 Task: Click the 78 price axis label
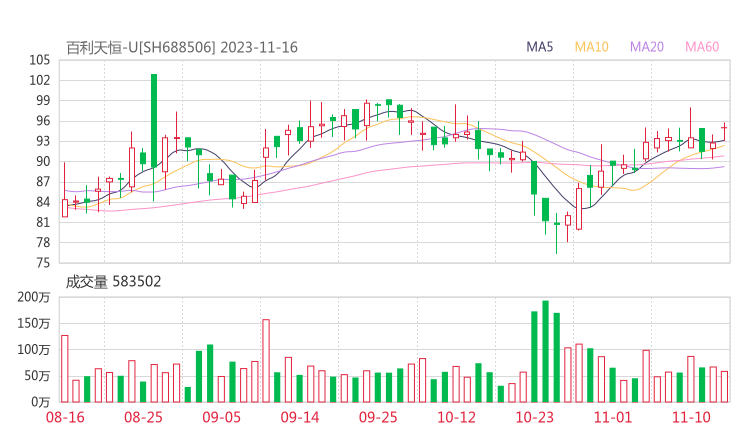[x=43, y=243]
